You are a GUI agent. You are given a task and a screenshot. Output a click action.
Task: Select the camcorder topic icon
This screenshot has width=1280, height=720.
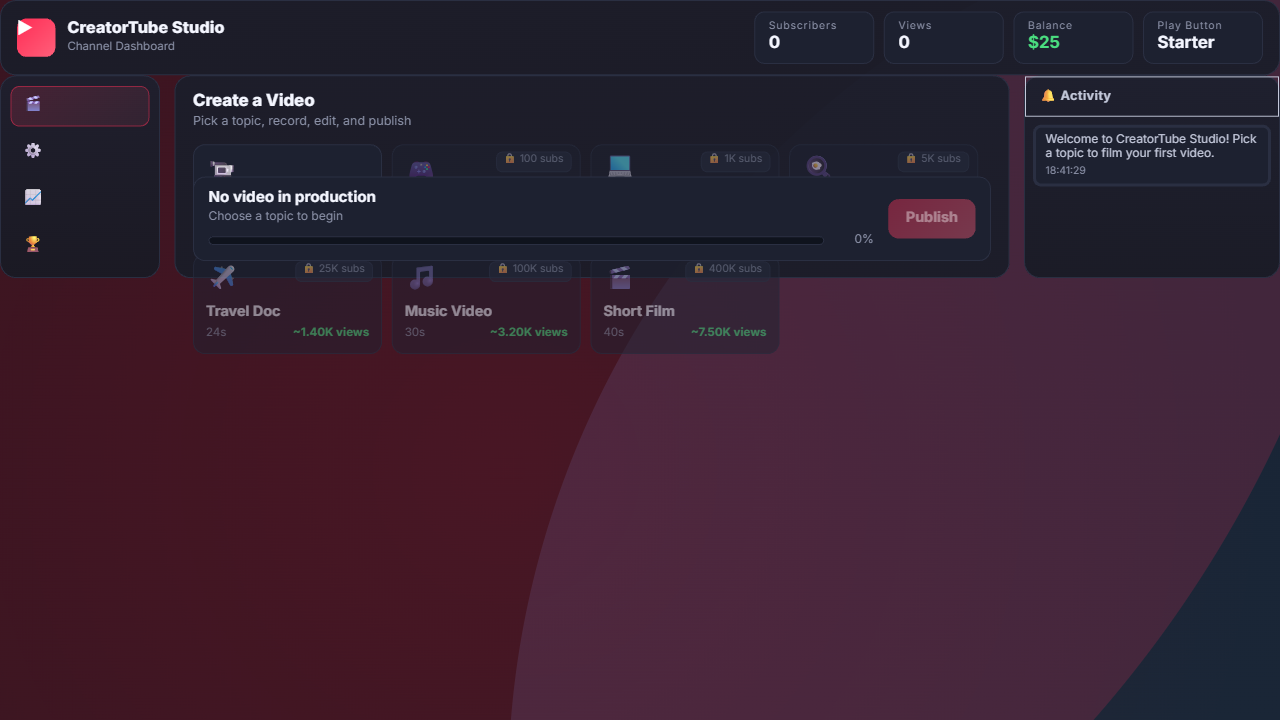pos(221,168)
